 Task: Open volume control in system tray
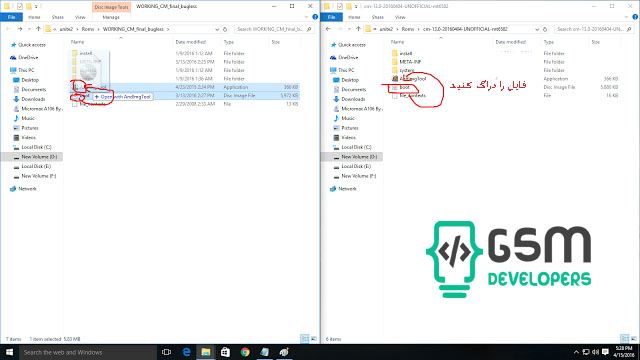596,352
